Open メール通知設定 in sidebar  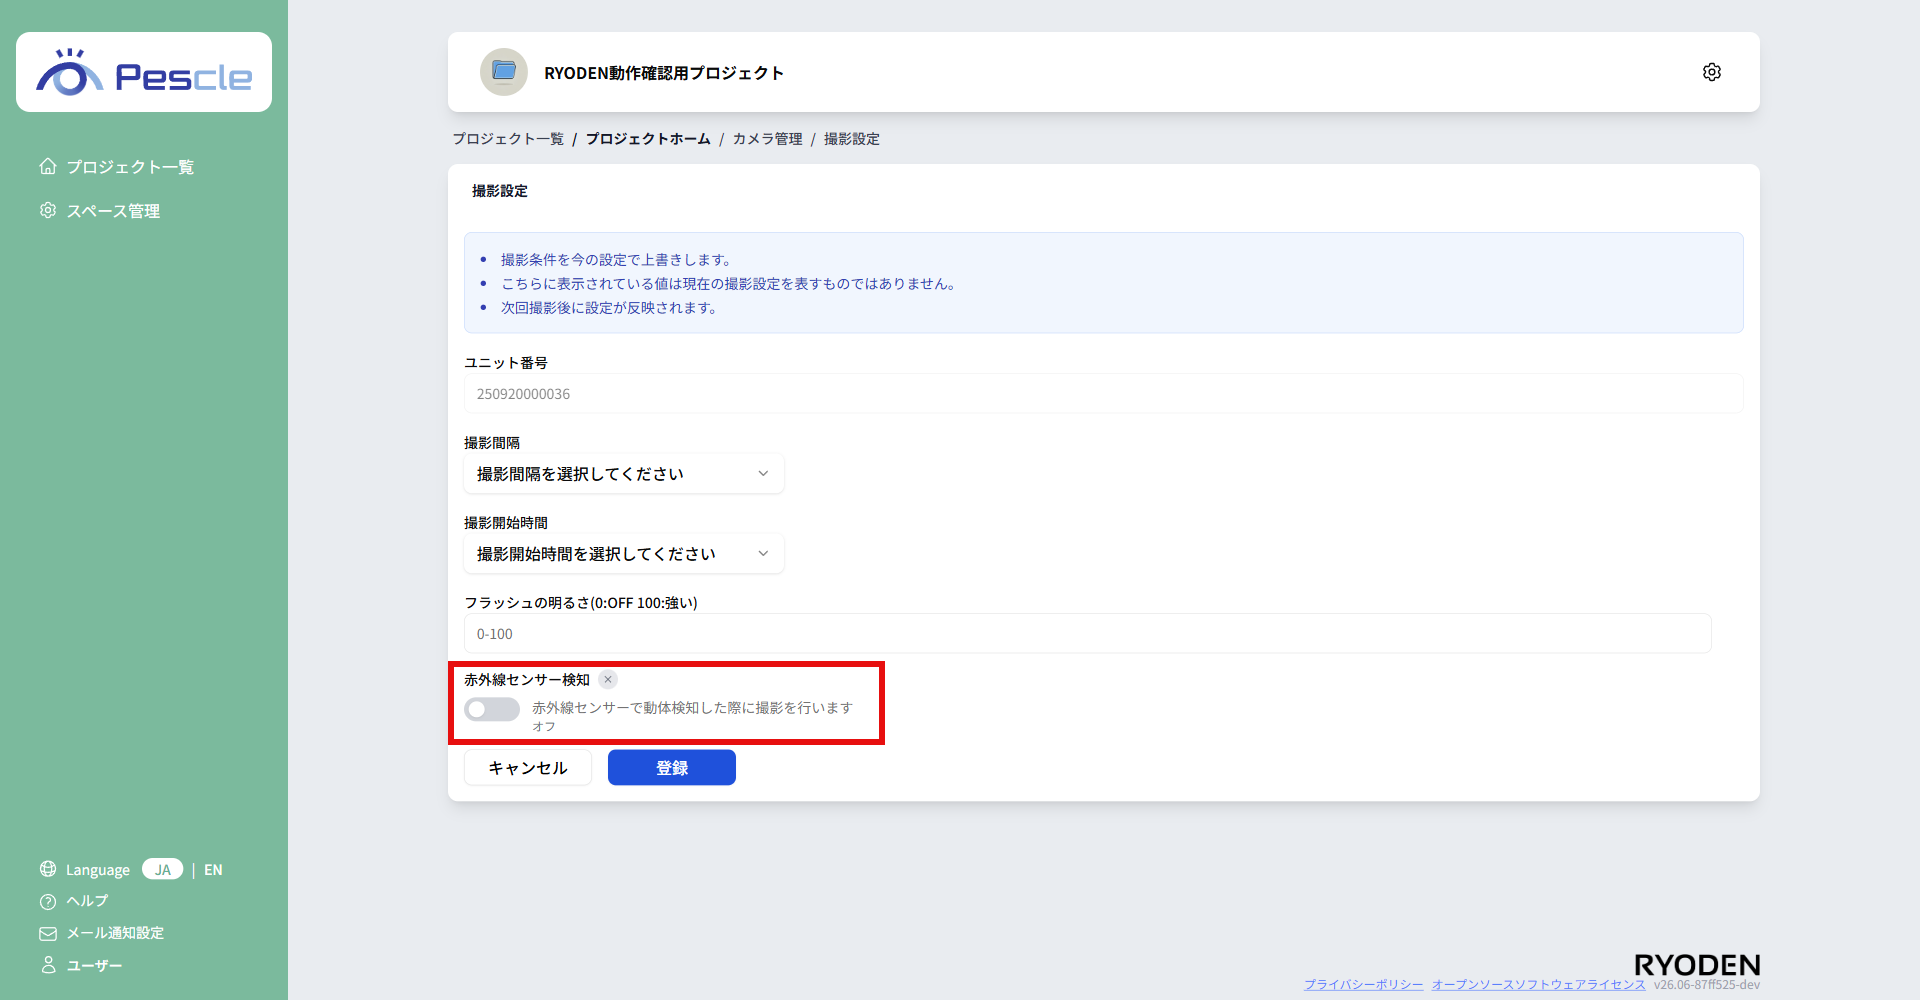(x=115, y=933)
